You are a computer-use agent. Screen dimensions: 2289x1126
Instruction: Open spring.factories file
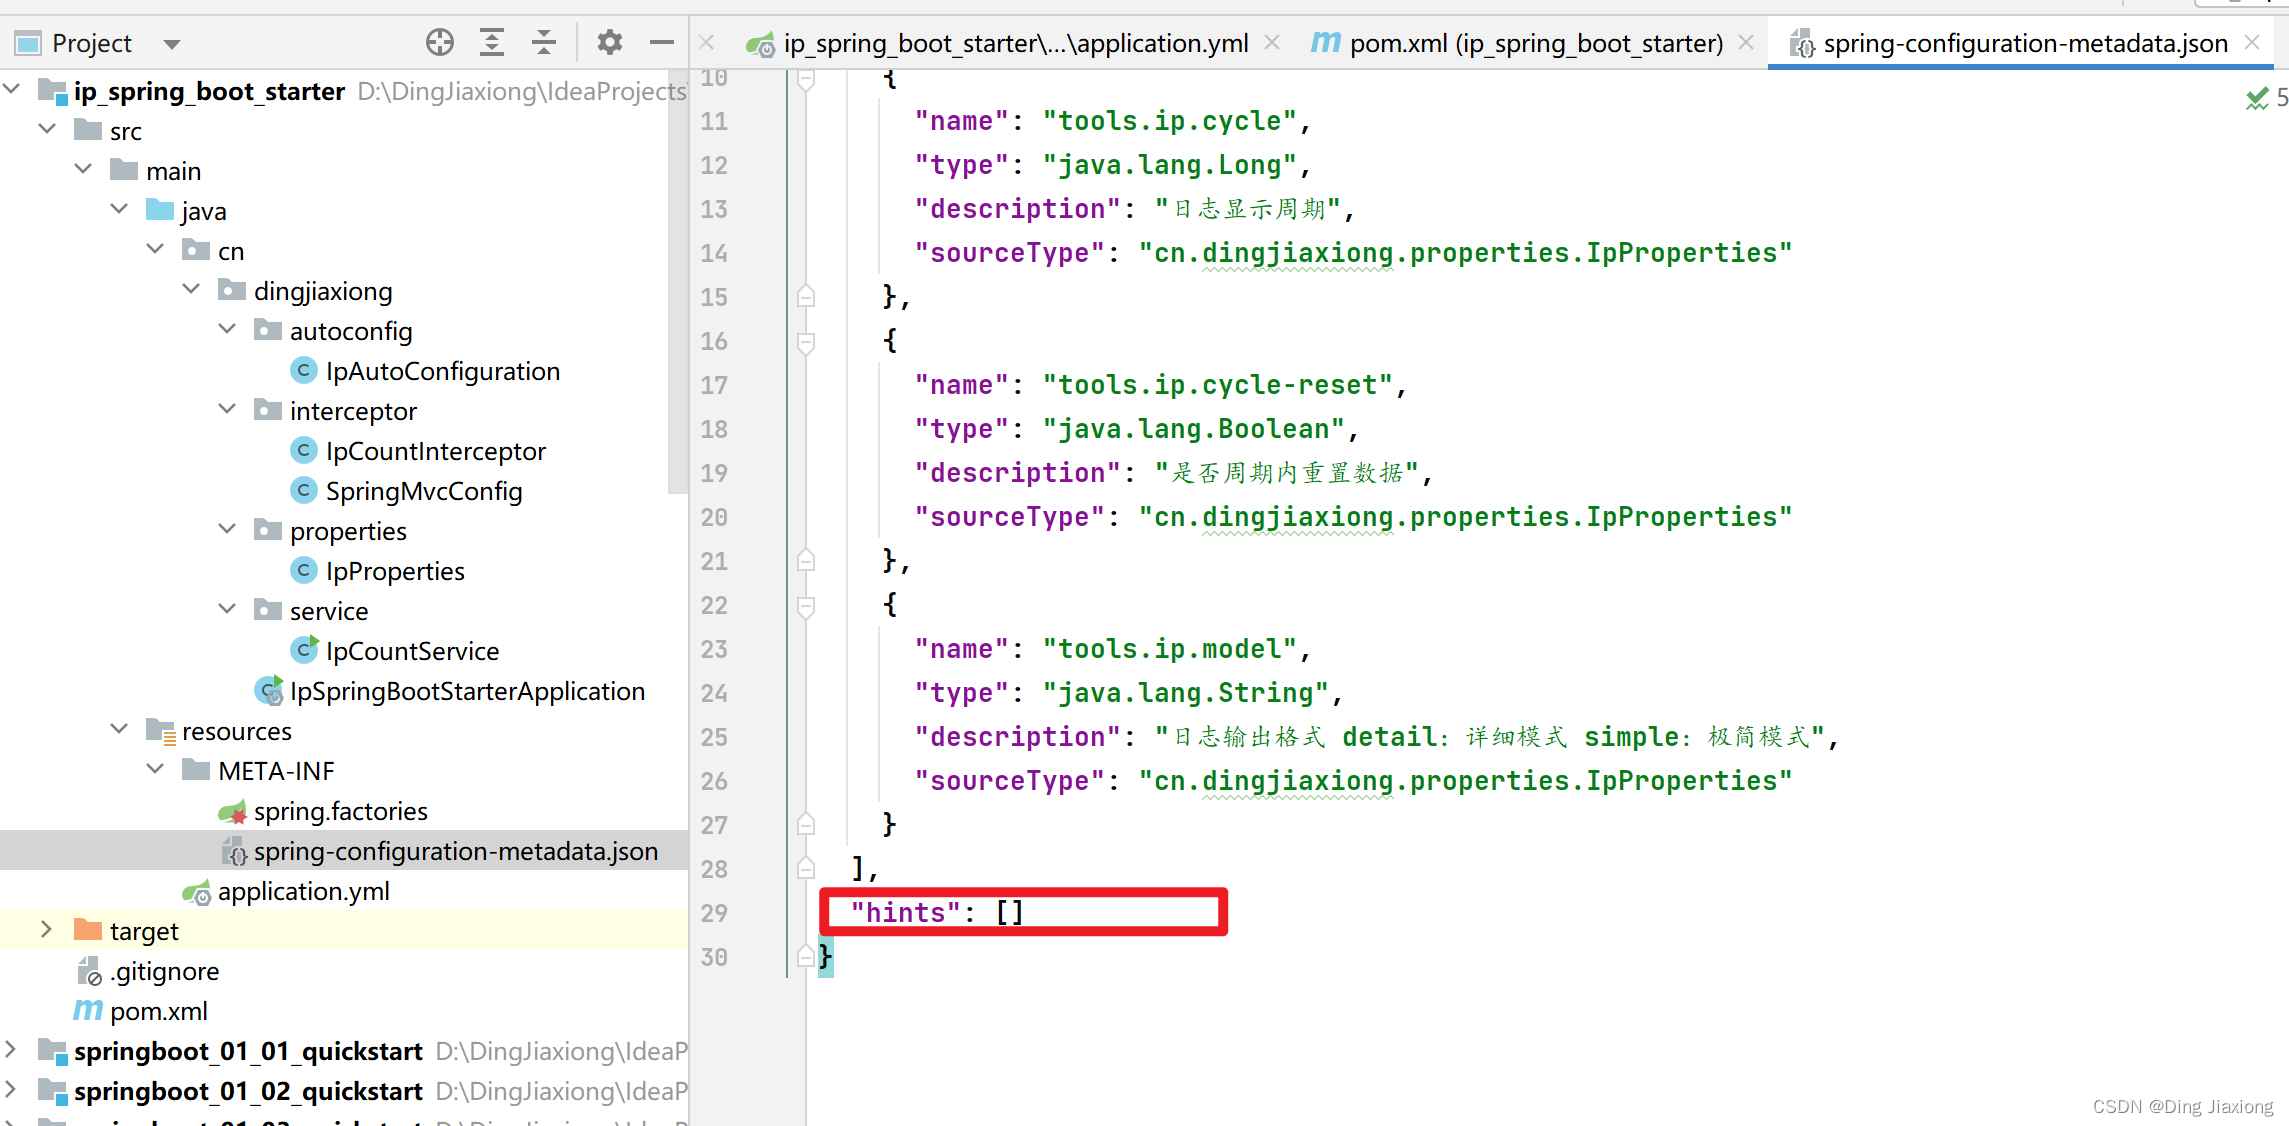point(340,811)
